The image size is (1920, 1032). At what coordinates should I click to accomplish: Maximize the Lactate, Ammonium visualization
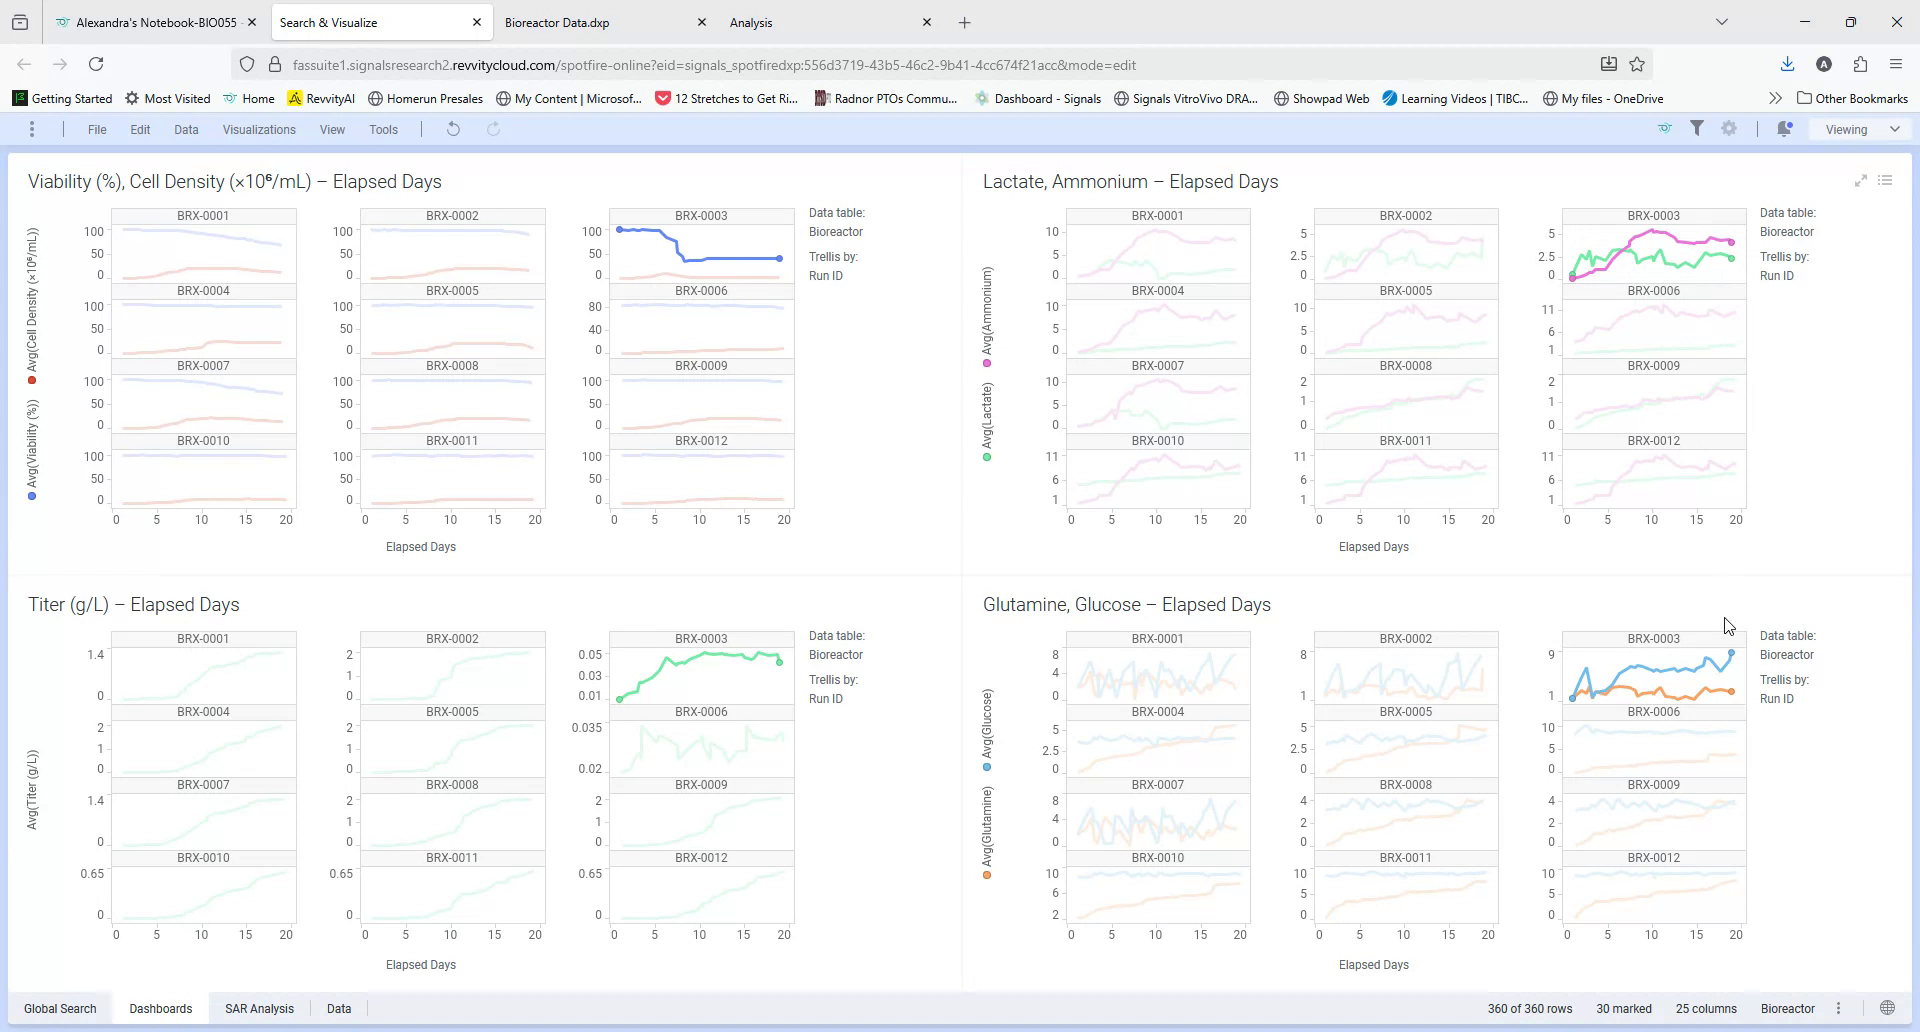coord(1860,181)
